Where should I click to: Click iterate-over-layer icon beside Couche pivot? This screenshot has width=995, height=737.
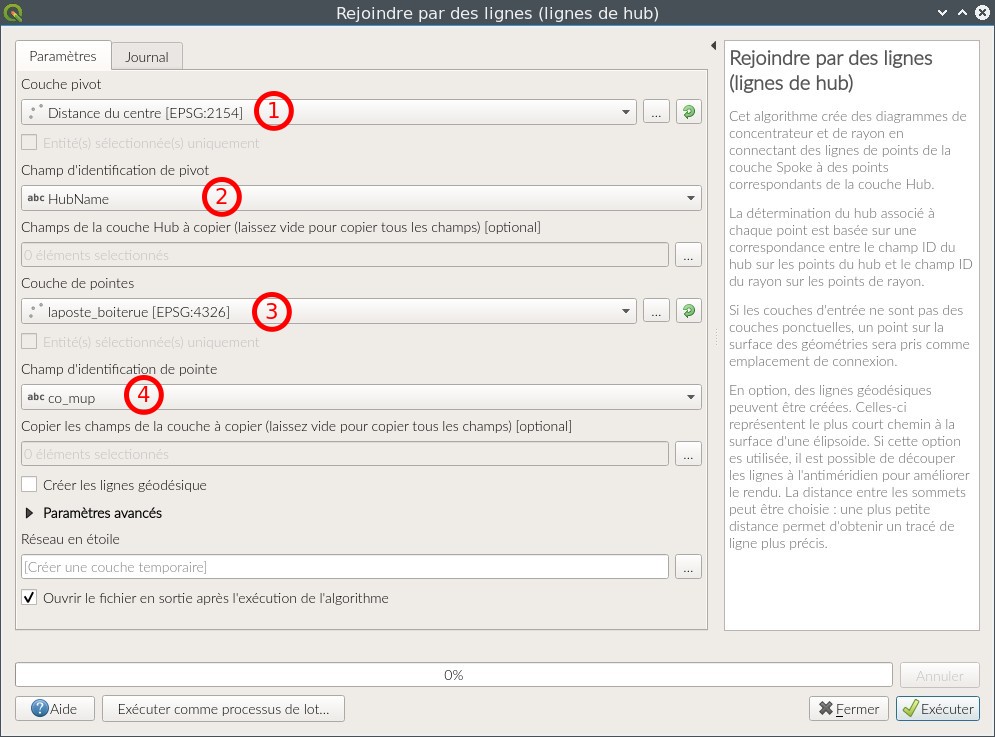[688, 112]
